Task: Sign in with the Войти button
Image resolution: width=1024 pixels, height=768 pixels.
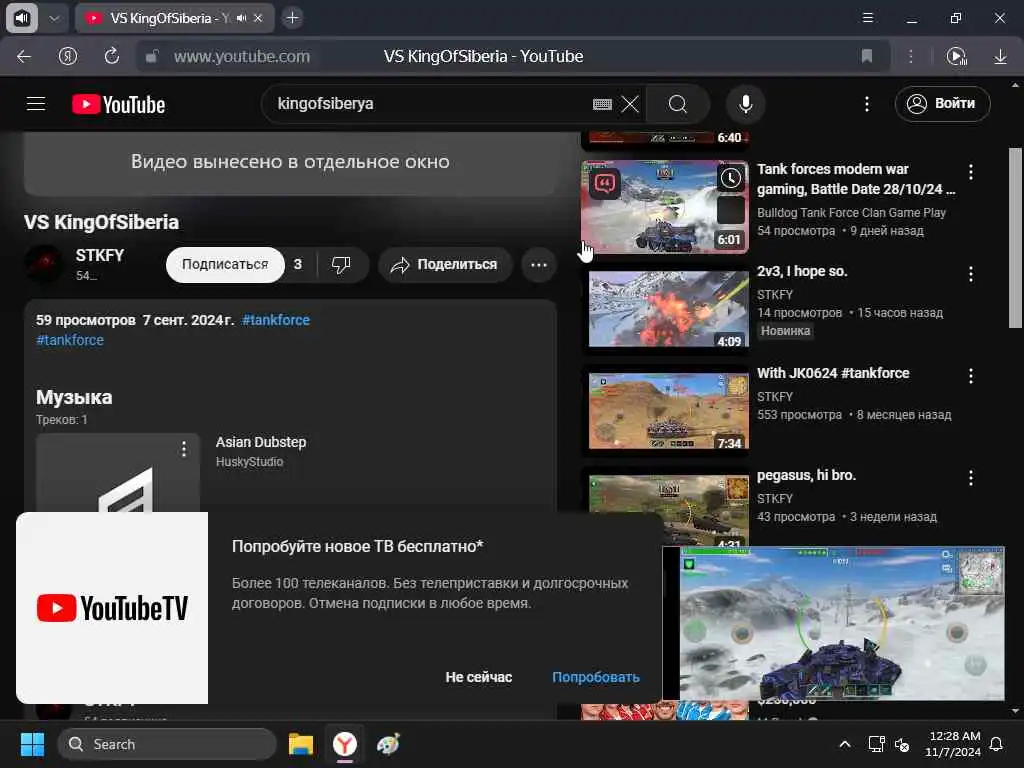Action: (x=942, y=104)
